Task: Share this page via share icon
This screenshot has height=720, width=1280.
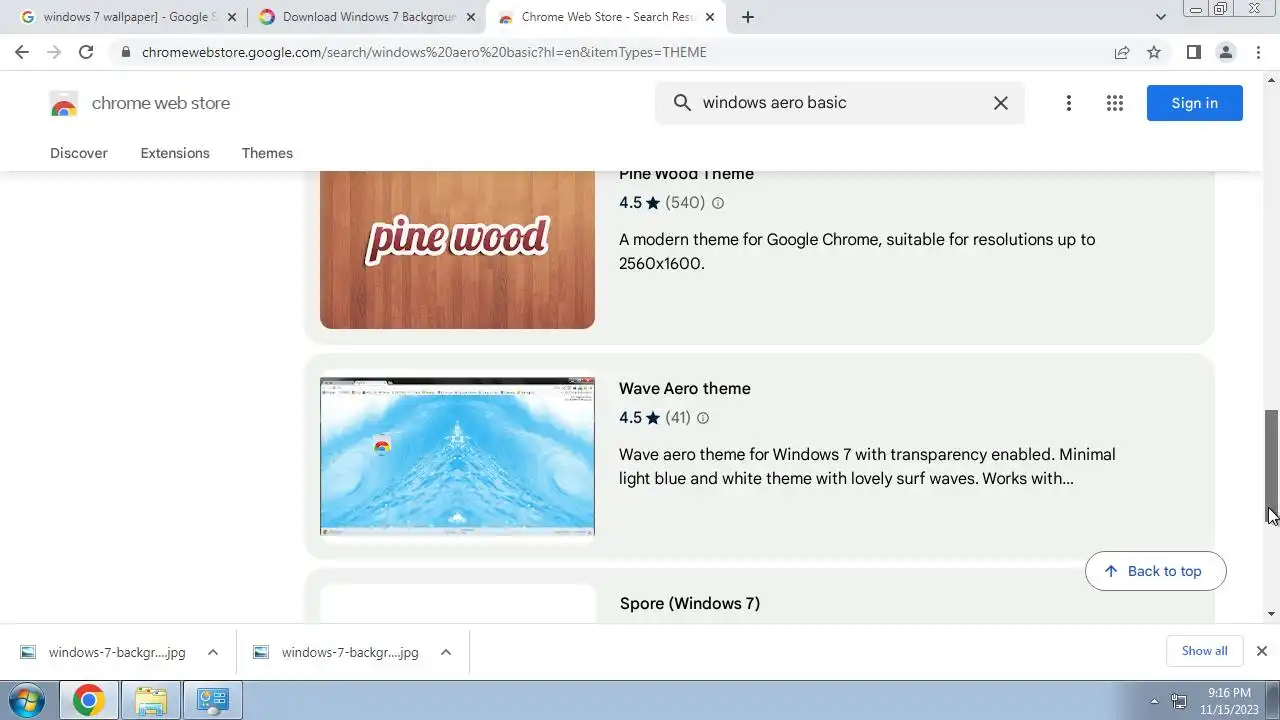Action: coord(1122,52)
